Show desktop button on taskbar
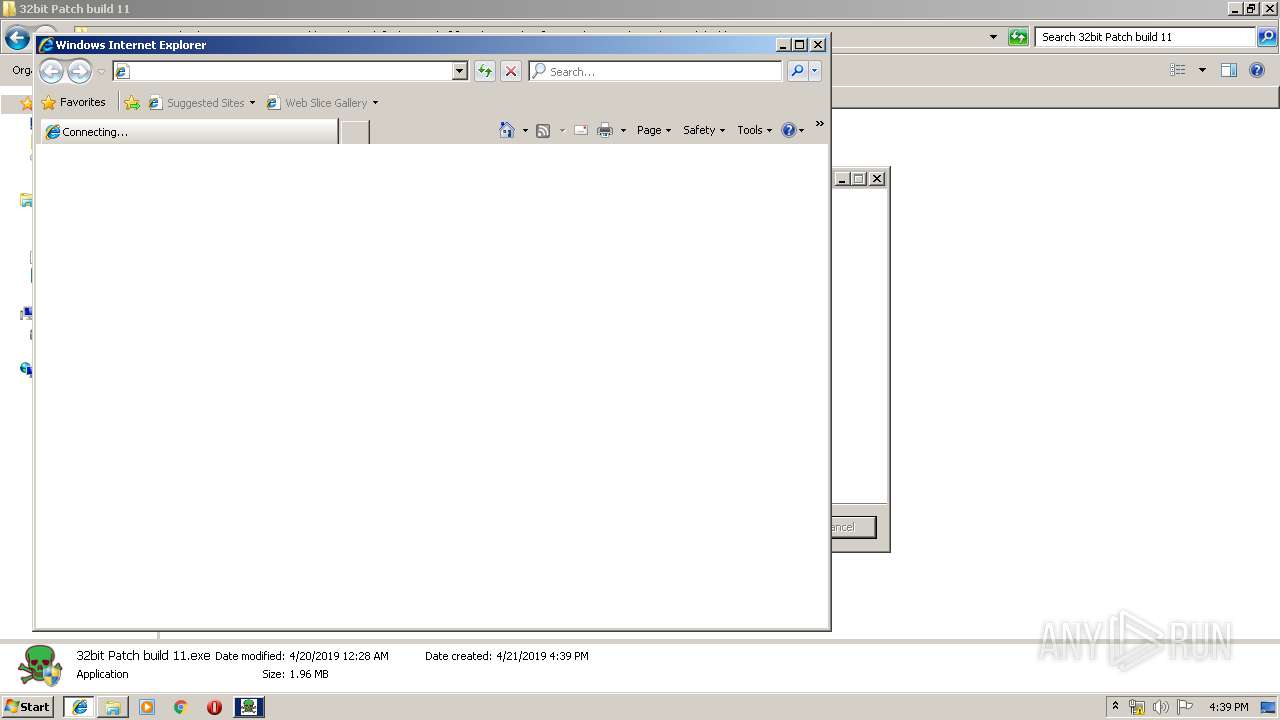Viewport: 1280px width, 720px height. click(x=1268, y=707)
